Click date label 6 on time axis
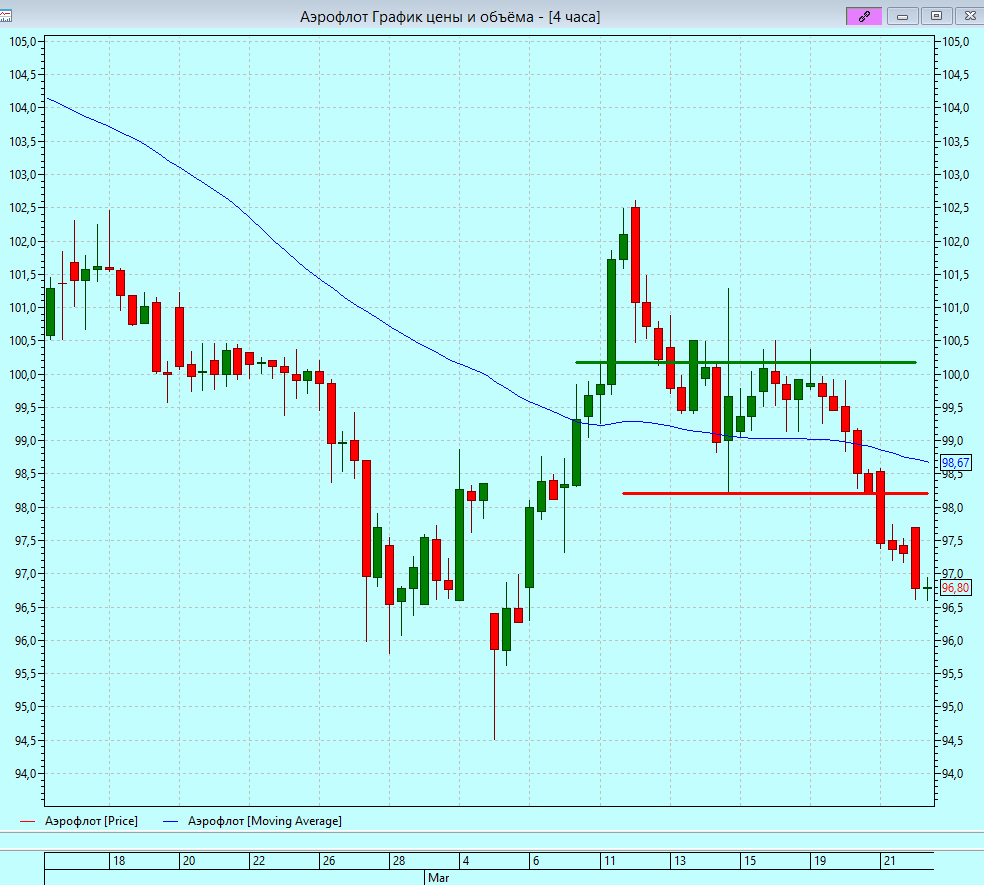This screenshot has width=984, height=885. (536, 861)
